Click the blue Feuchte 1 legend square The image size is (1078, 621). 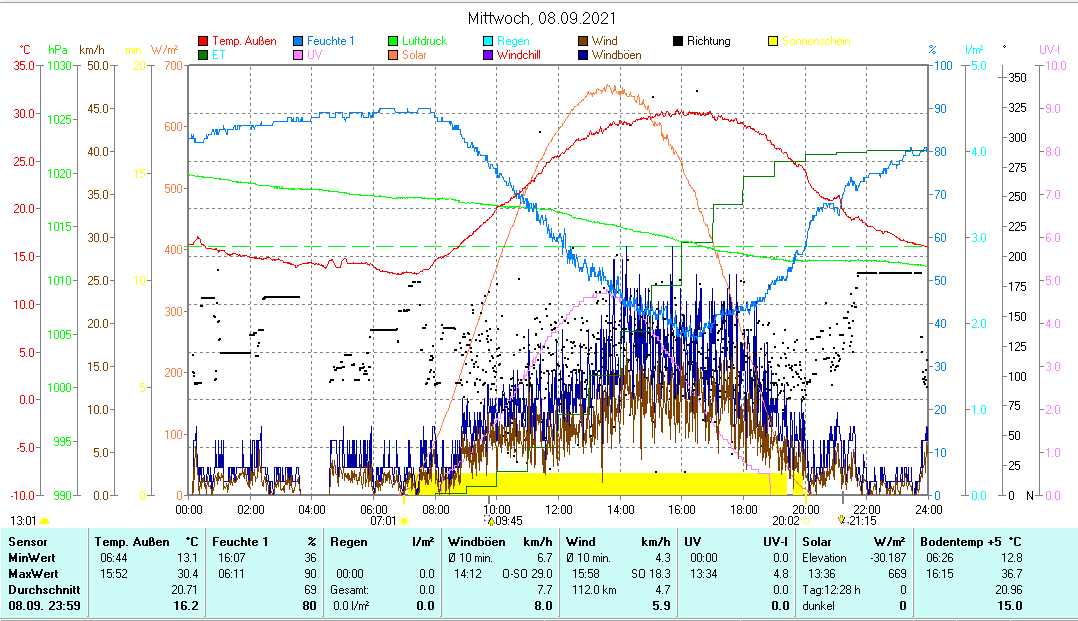point(298,41)
